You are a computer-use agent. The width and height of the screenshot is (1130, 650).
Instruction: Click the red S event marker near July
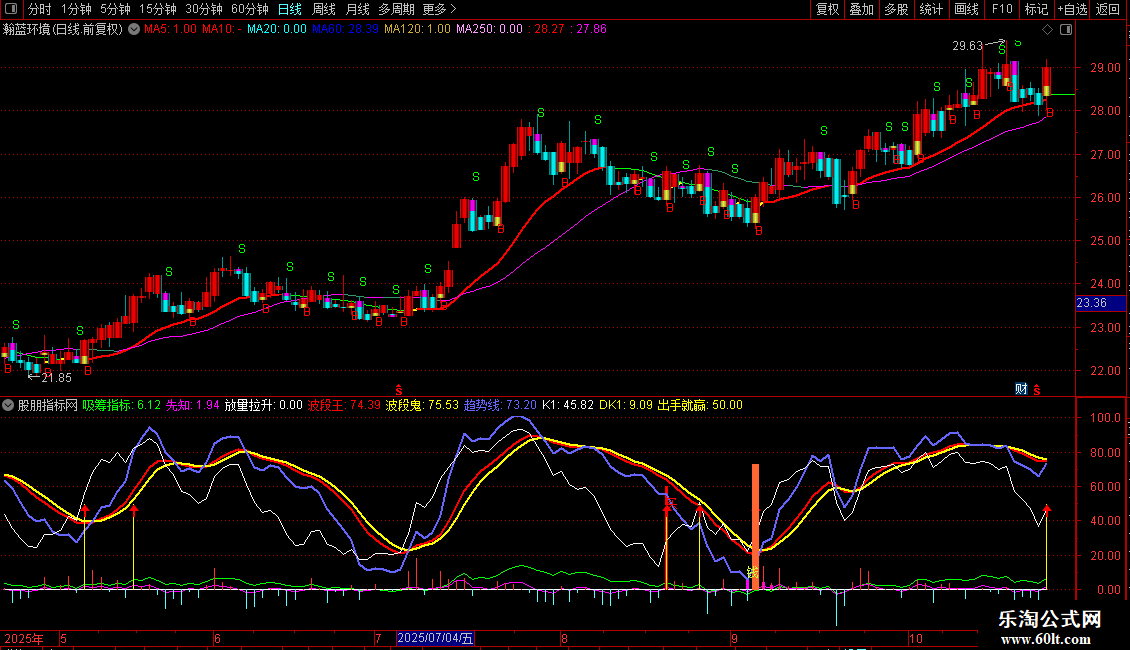pos(399,390)
